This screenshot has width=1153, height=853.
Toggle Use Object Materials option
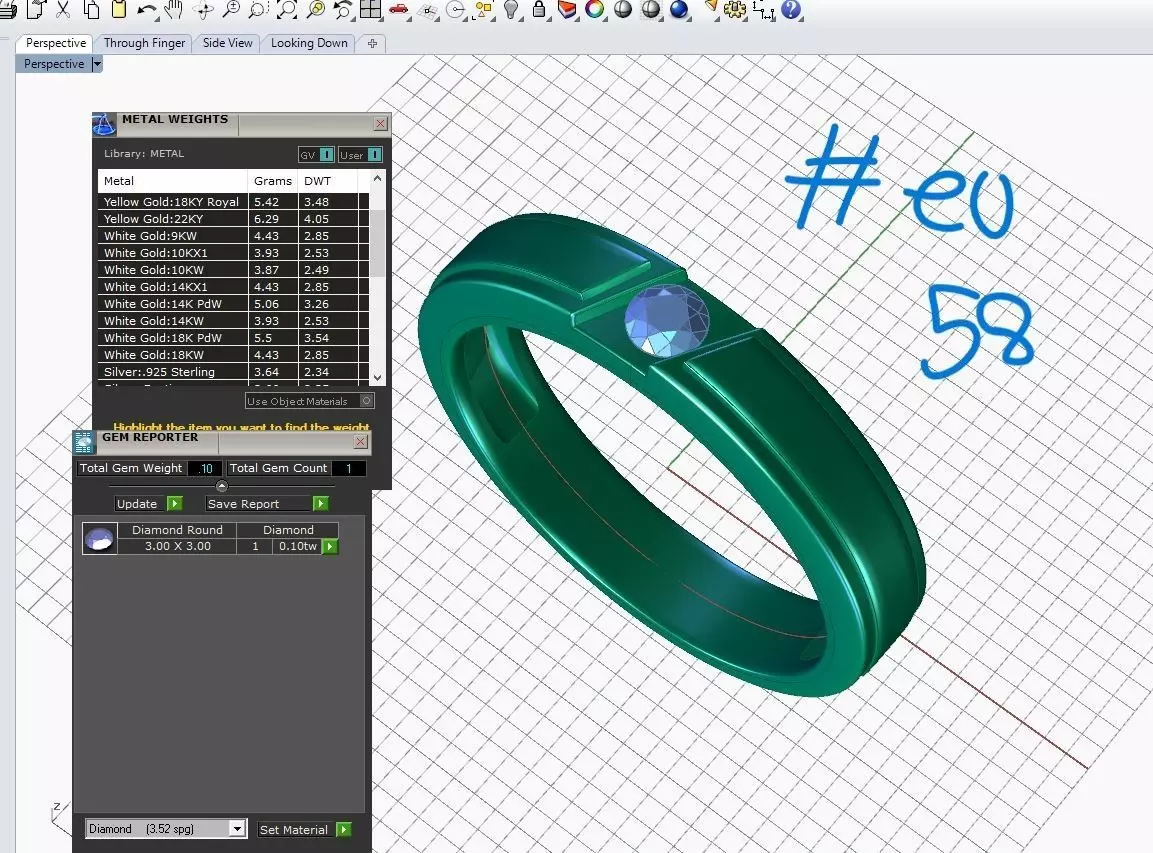coord(310,401)
